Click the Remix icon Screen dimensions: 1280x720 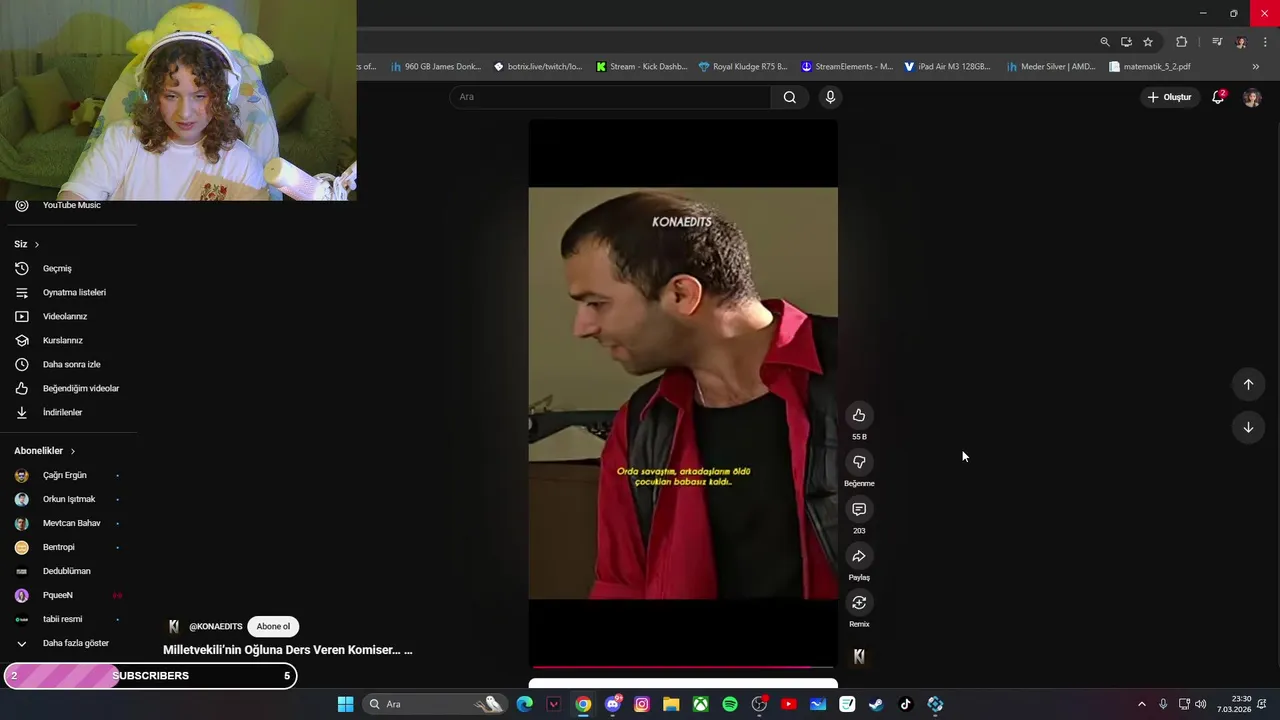[x=859, y=602]
